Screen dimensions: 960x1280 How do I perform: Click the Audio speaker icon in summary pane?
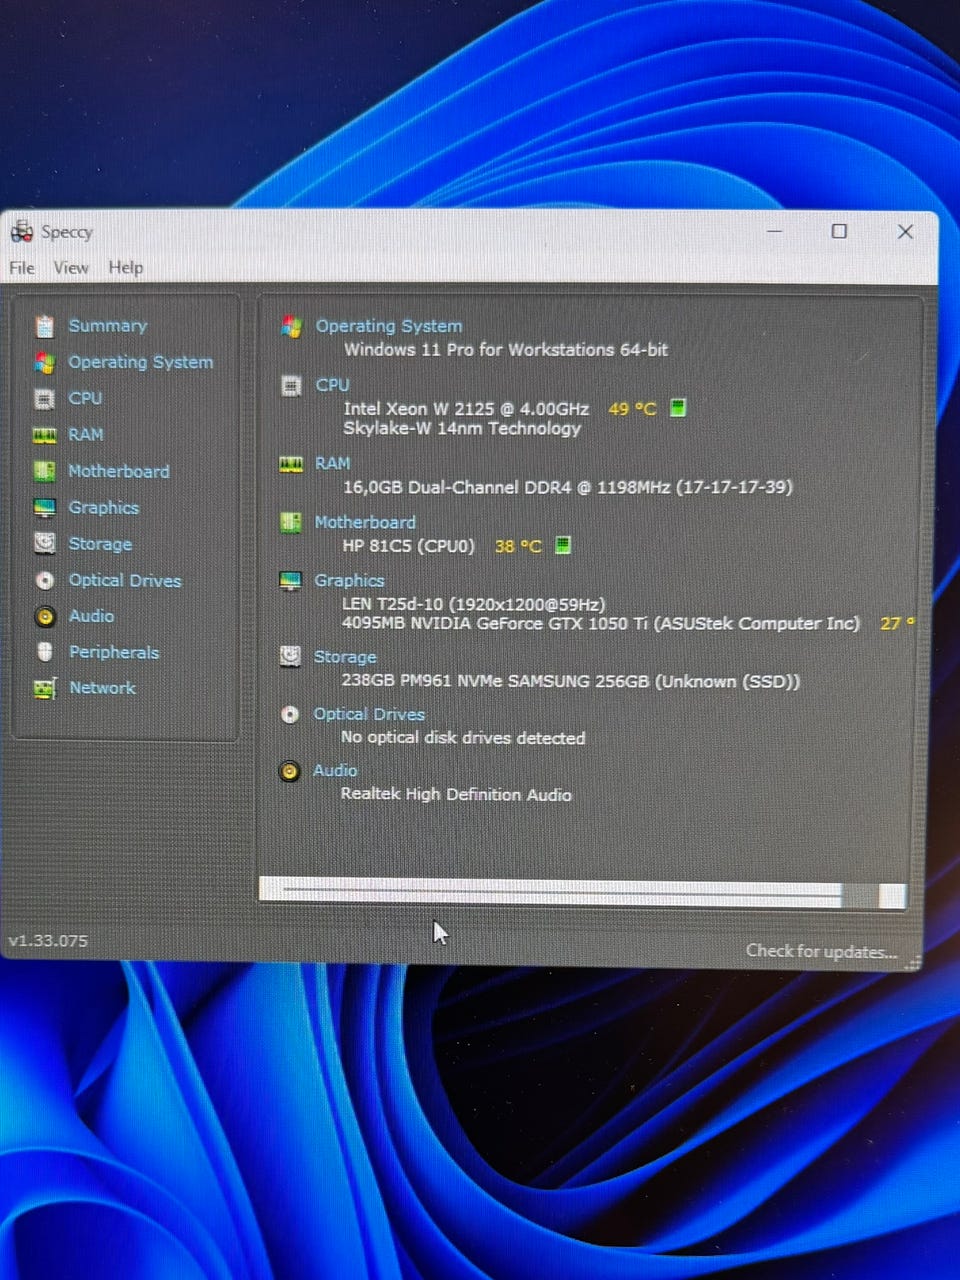point(289,771)
